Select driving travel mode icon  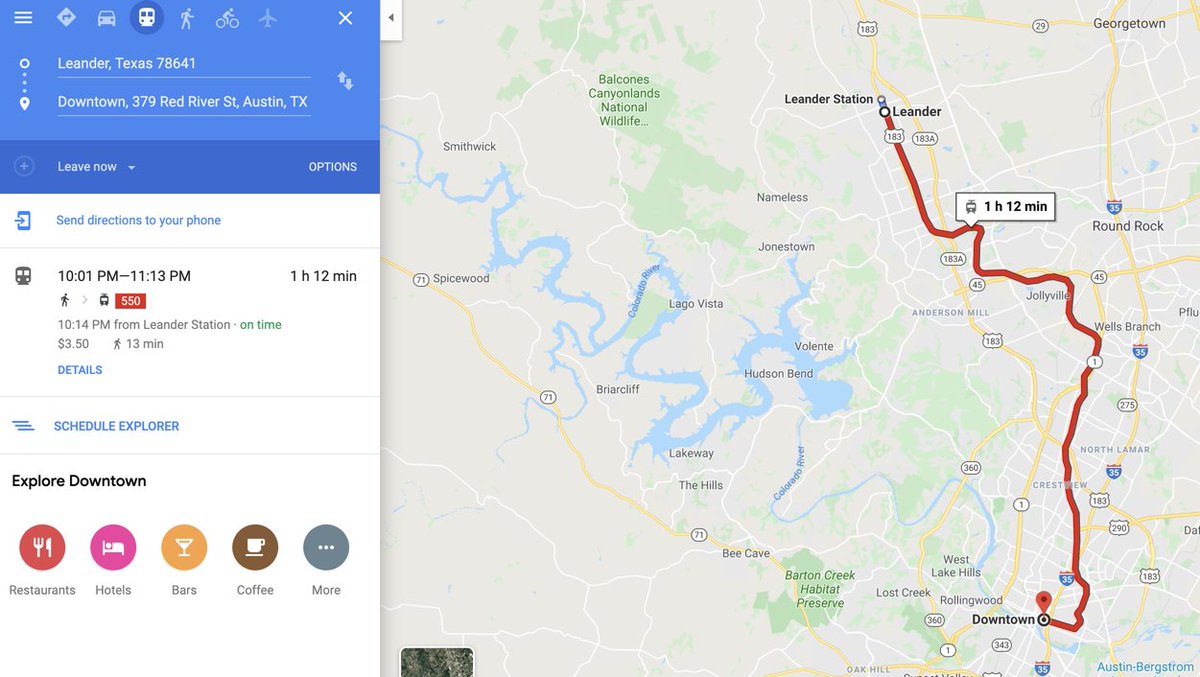pyautogui.click(x=106, y=18)
